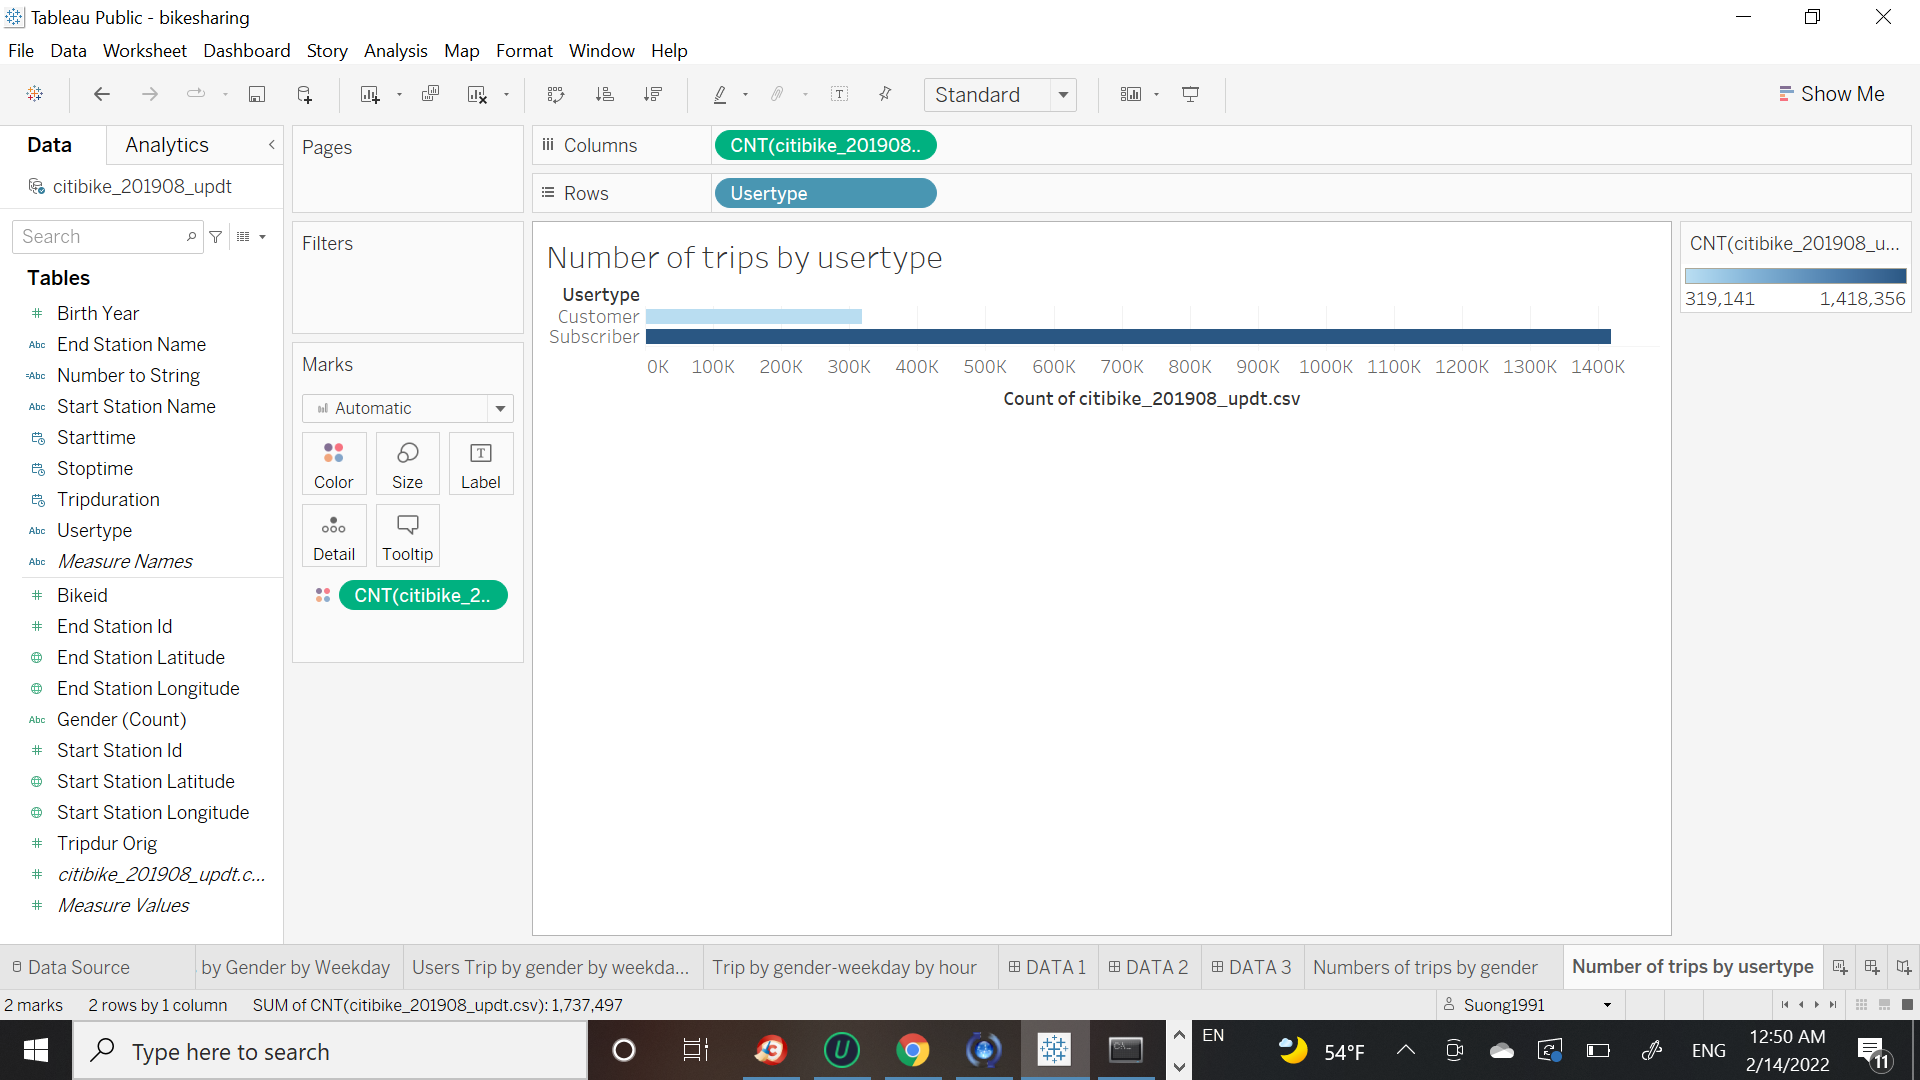Sort bars descending using toolbar icon
The width and height of the screenshot is (1920, 1080).
[653, 94]
